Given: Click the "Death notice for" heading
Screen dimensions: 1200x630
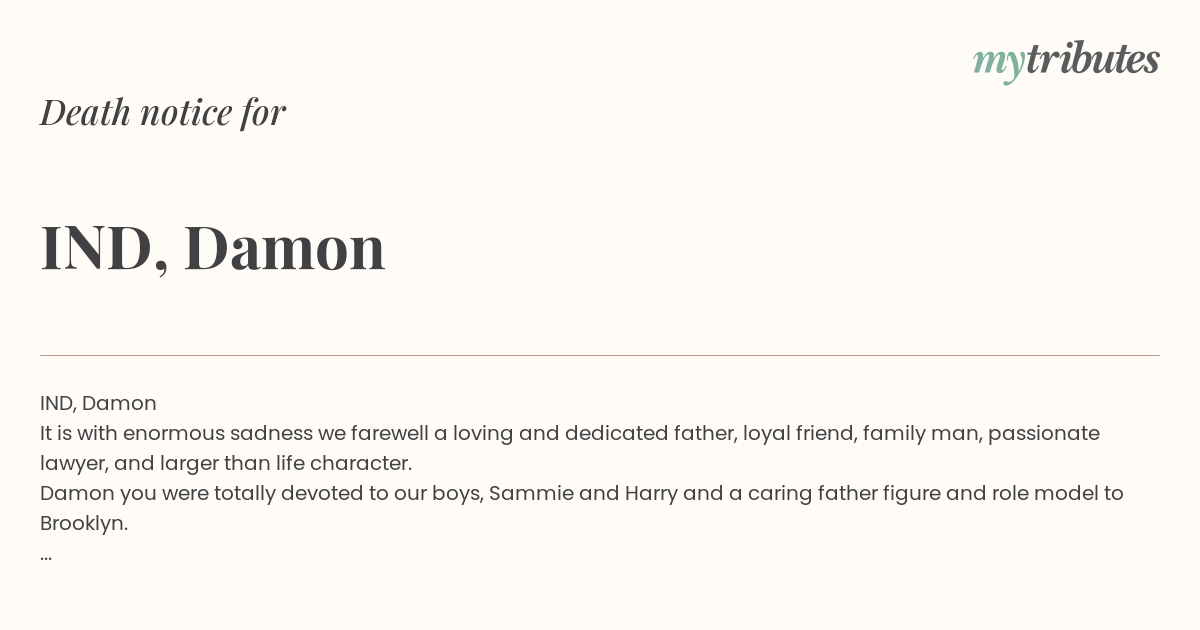Looking at the screenshot, I should pos(163,112).
